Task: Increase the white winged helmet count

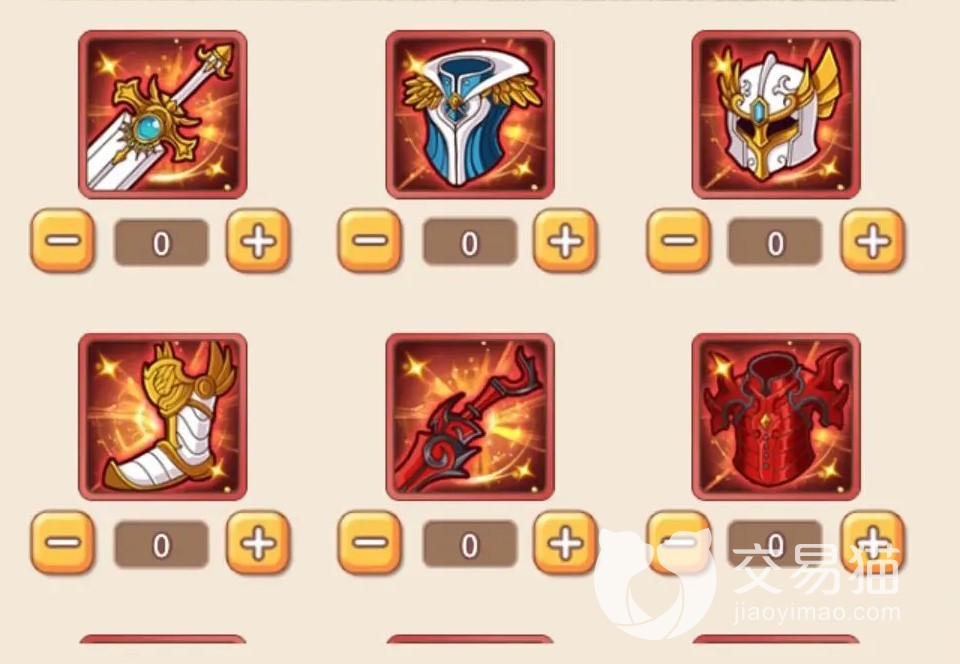Action: tap(872, 241)
